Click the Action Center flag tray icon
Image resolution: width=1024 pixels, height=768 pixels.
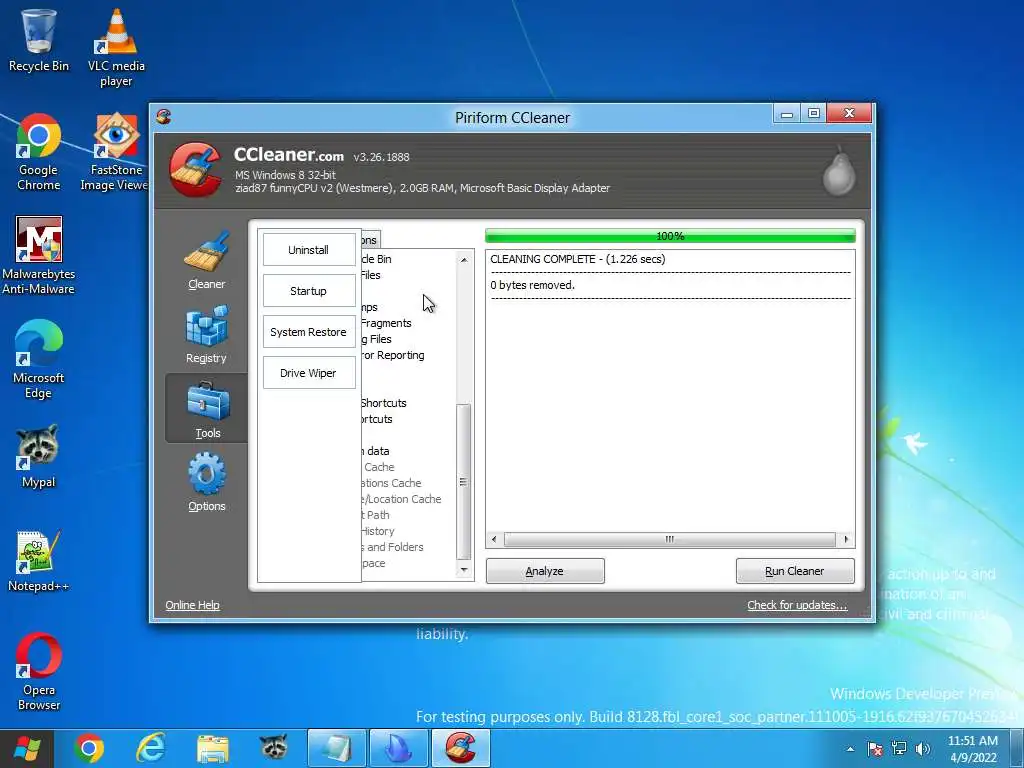[875, 749]
